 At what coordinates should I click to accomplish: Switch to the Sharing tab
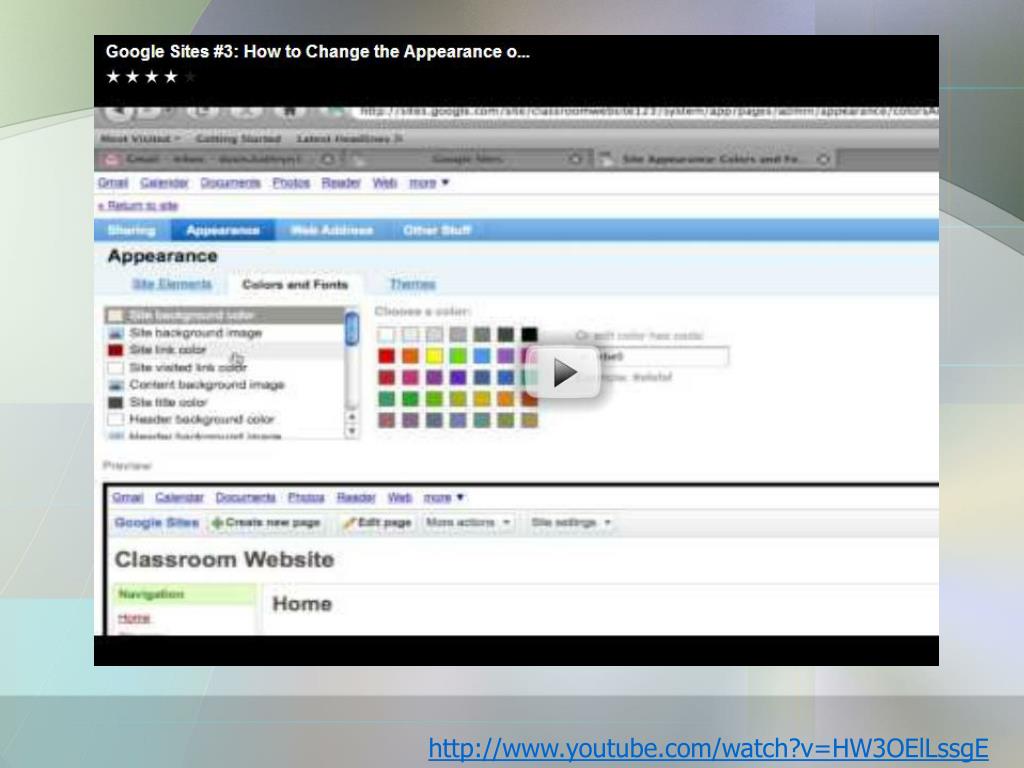click(x=132, y=231)
